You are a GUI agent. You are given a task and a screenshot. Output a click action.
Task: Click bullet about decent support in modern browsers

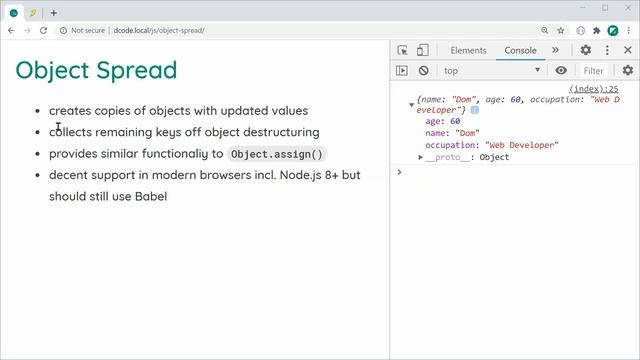click(204, 186)
